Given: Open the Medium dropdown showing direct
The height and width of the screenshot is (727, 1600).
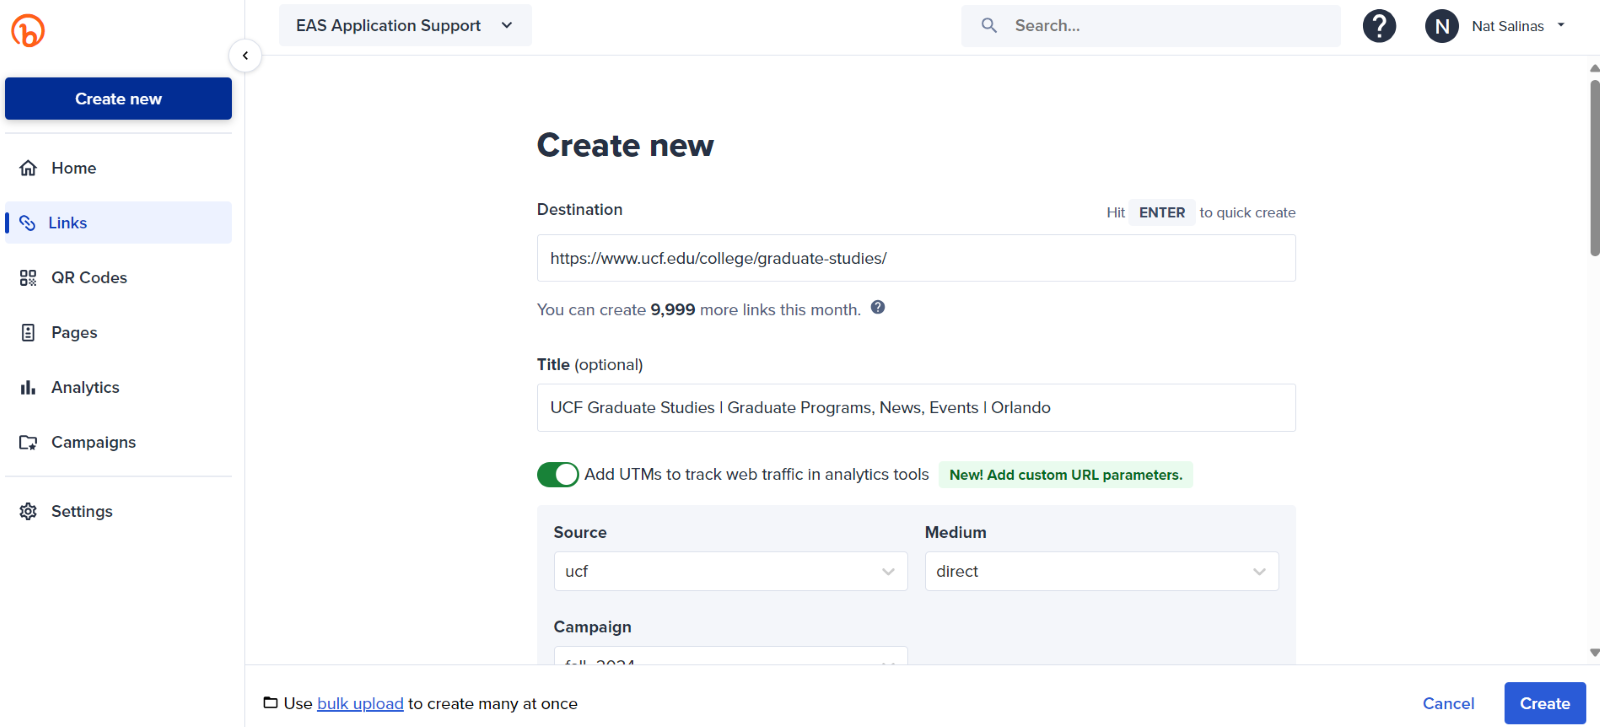Looking at the screenshot, I should tap(1101, 571).
